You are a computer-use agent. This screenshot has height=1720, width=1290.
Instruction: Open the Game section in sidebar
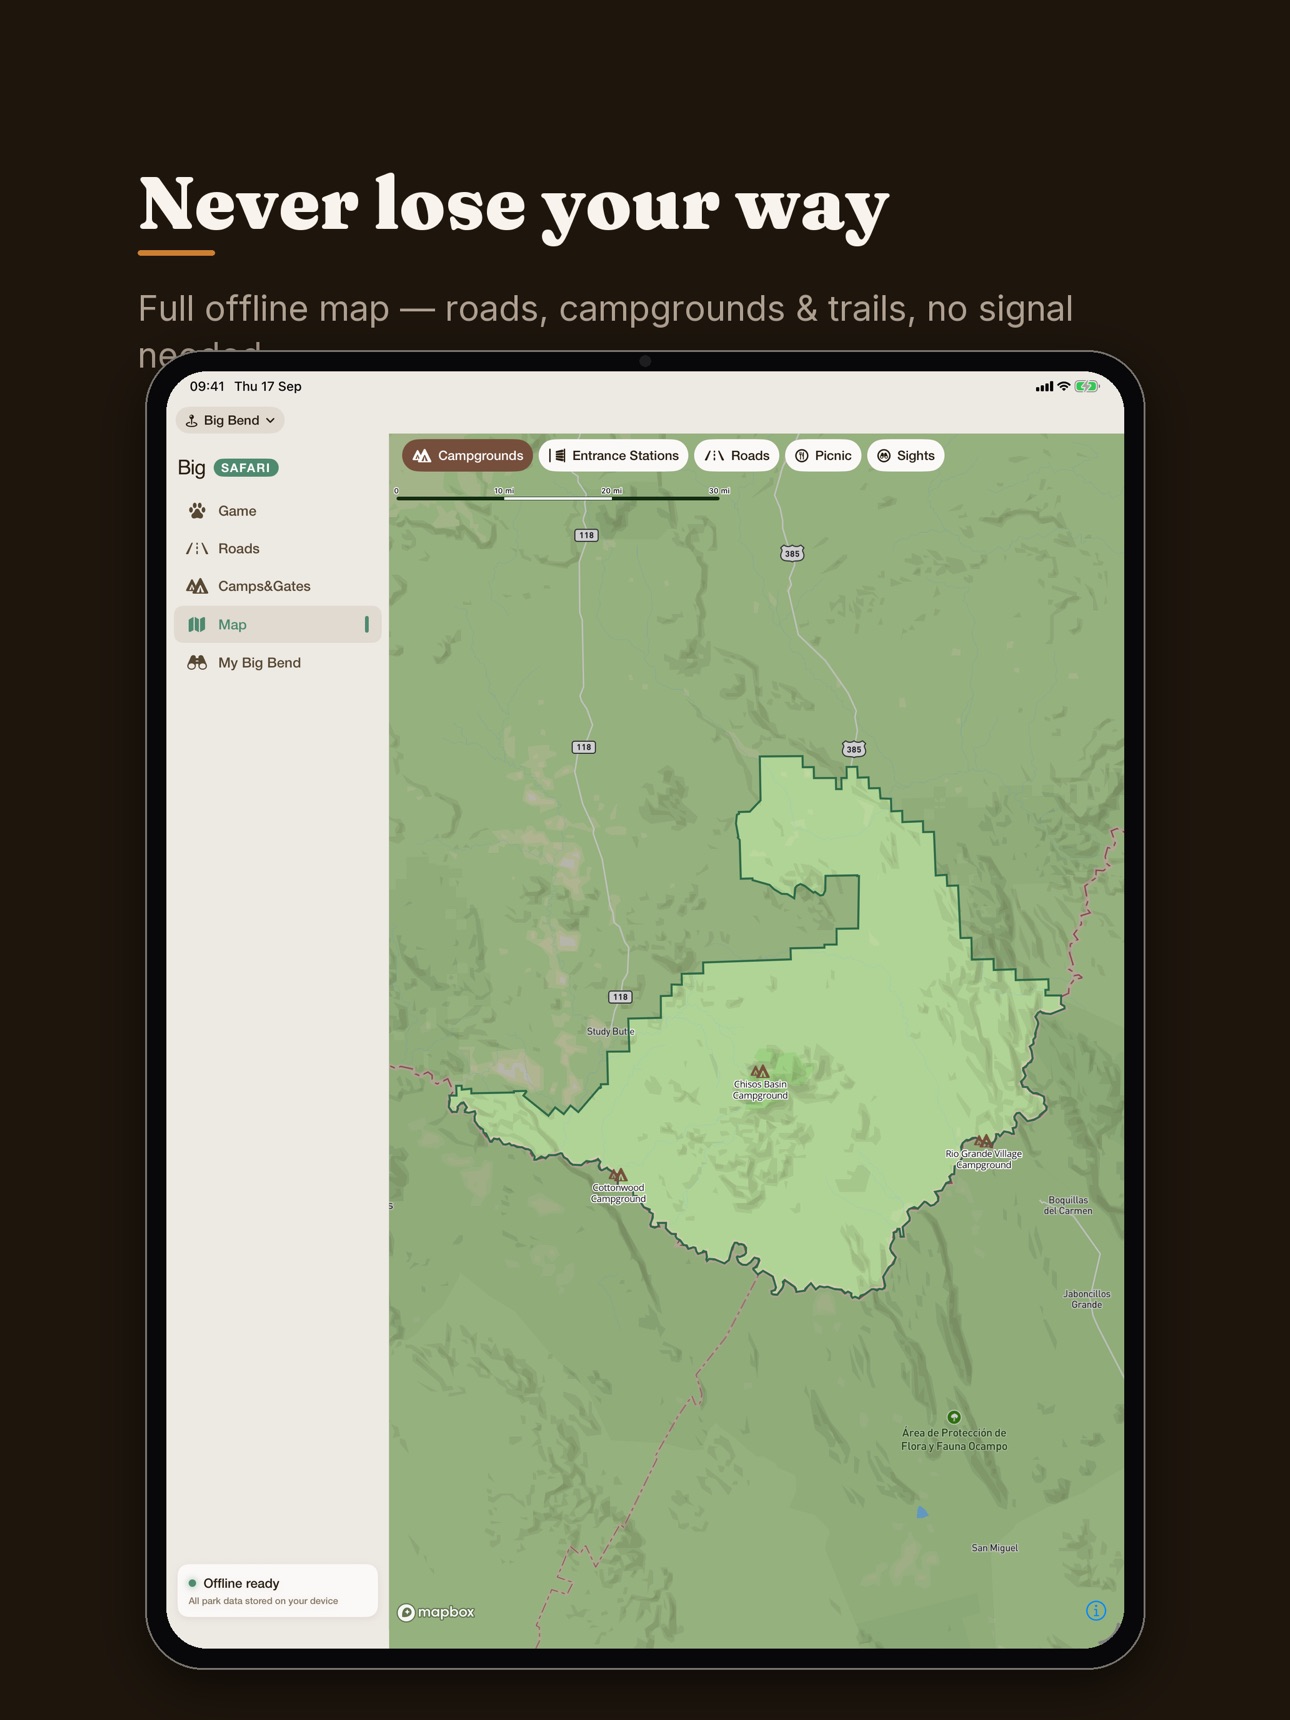click(277, 511)
